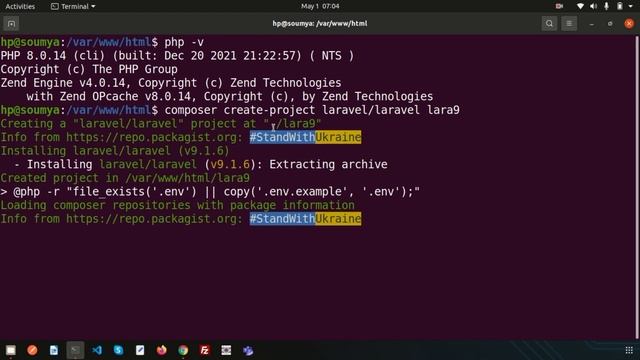Open LibreOffice Writer from the dock
Viewport: 640px width, 360px height.
point(54,350)
